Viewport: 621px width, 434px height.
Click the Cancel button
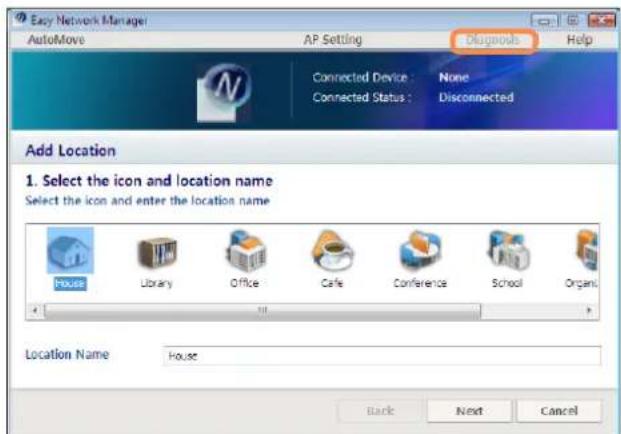[x=559, y=411]
